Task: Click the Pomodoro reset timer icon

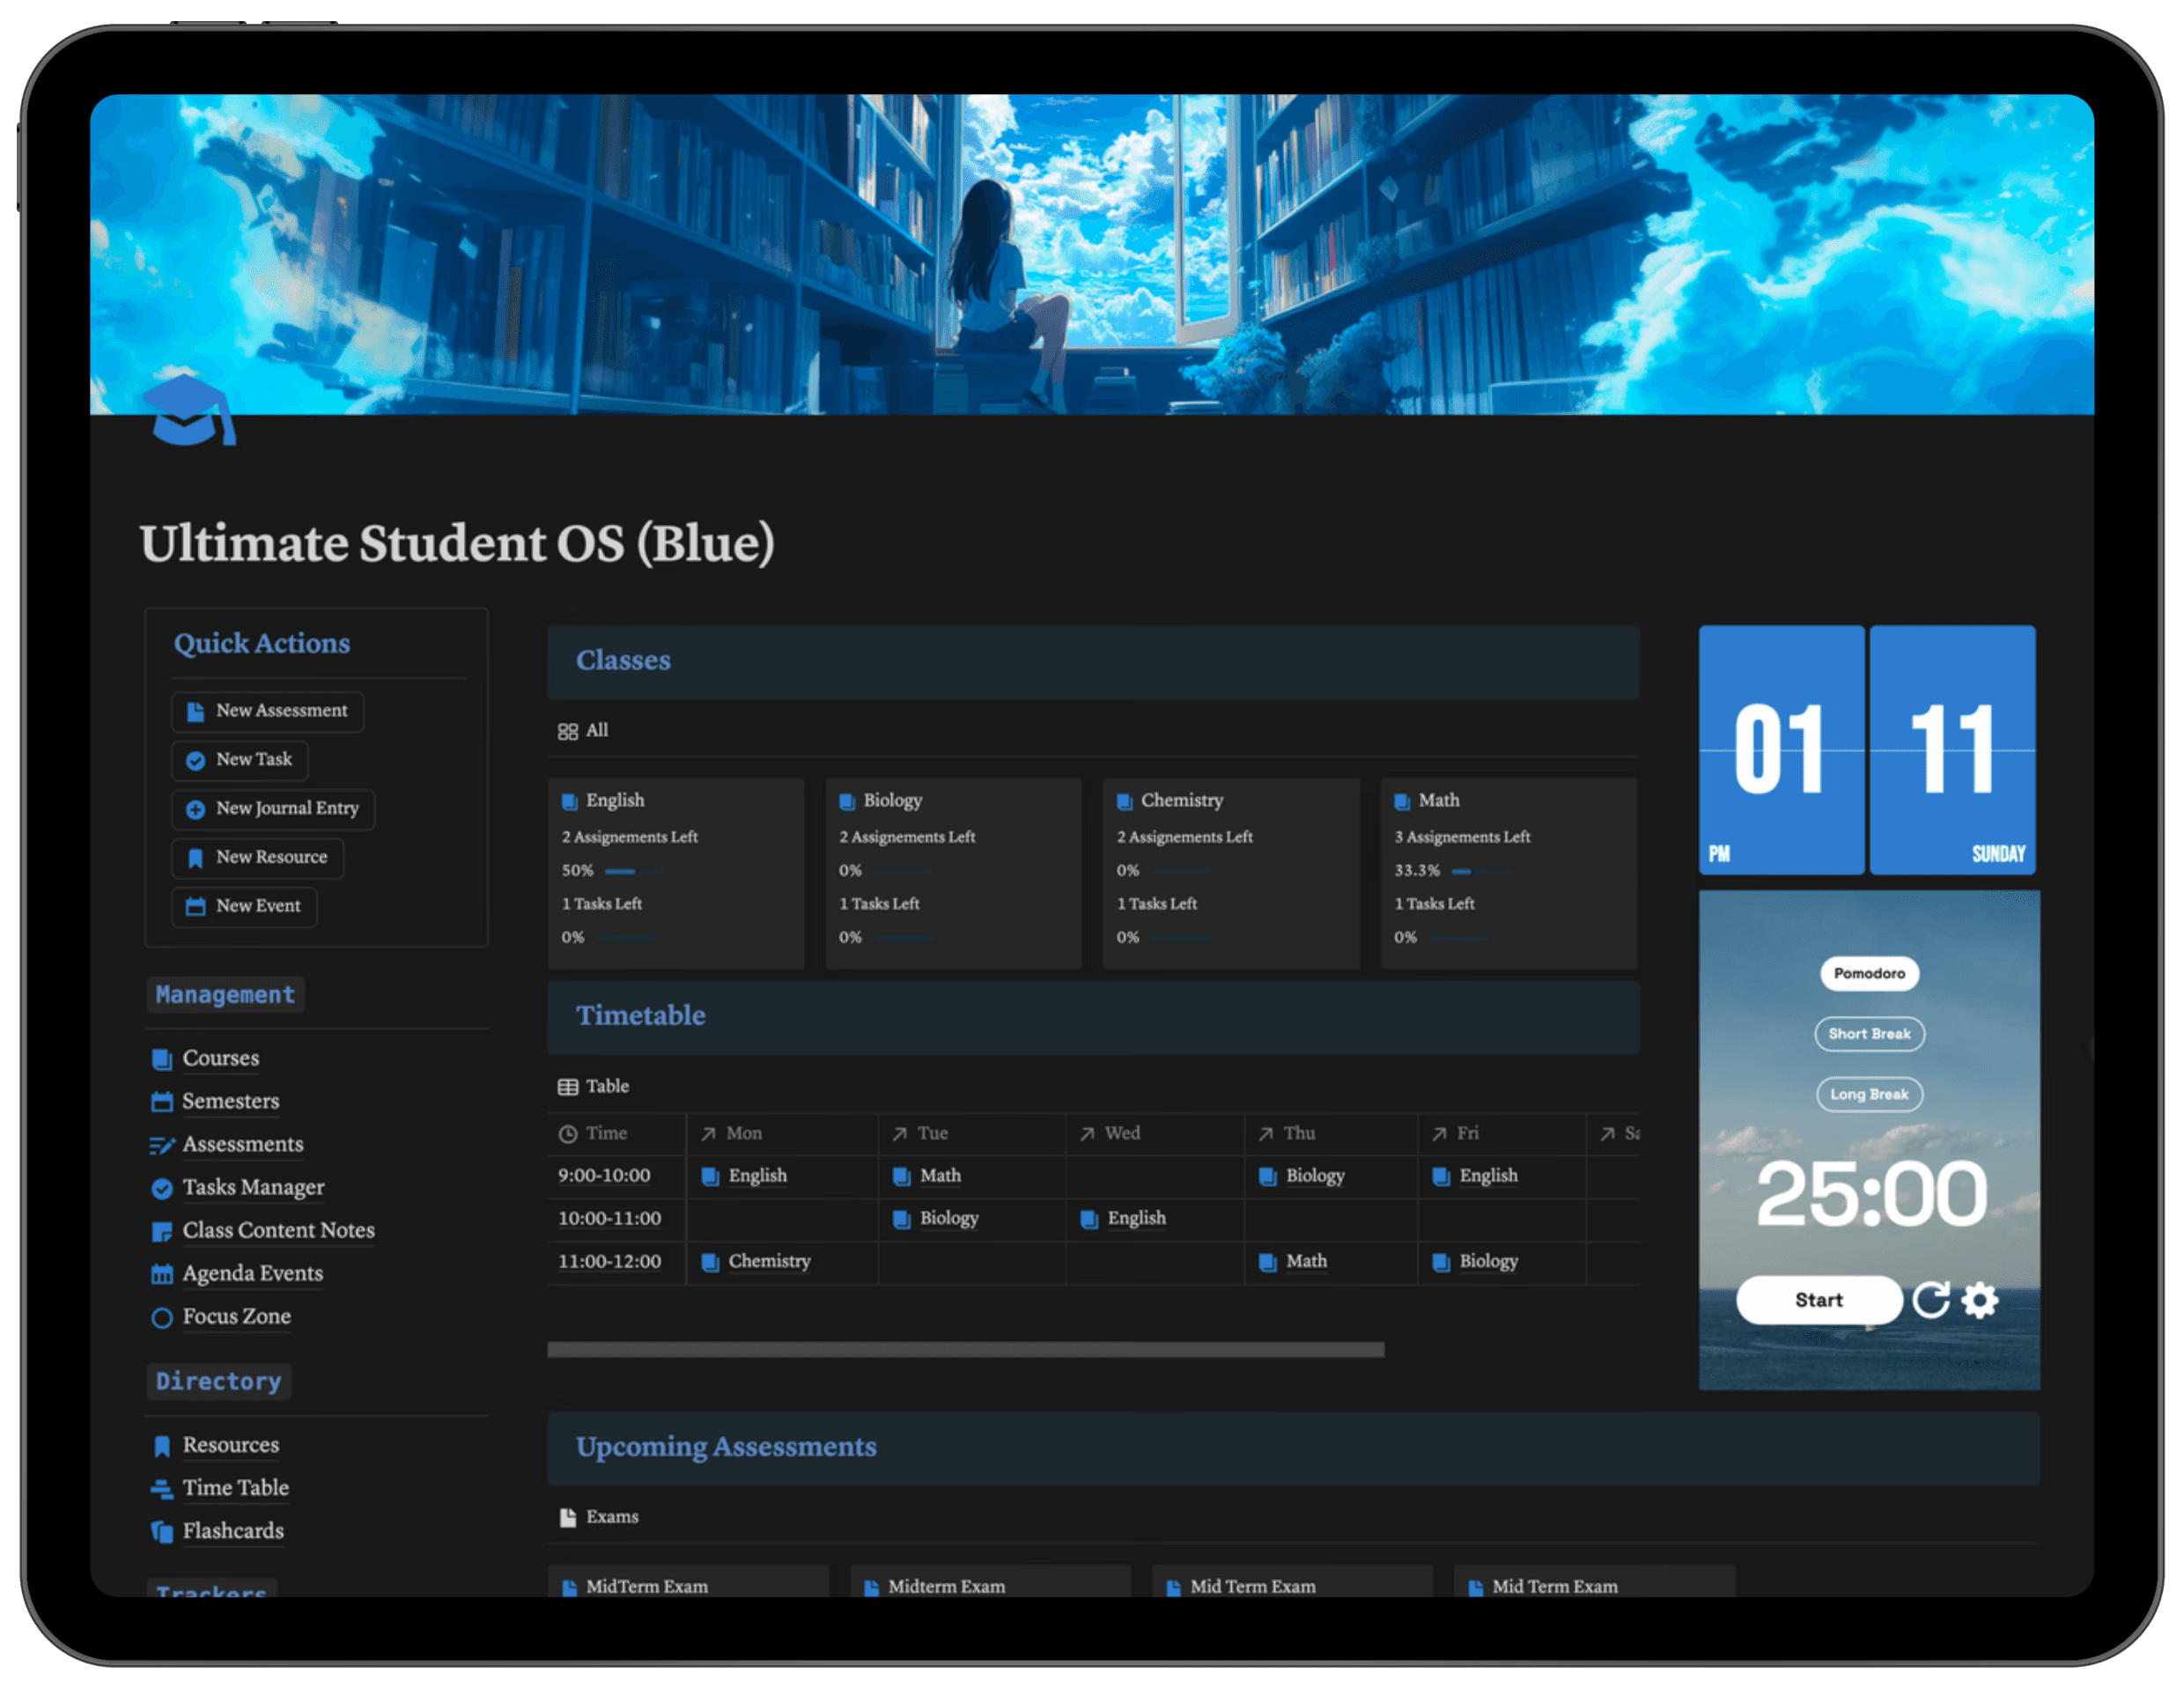Action: coord(1930,1299)
